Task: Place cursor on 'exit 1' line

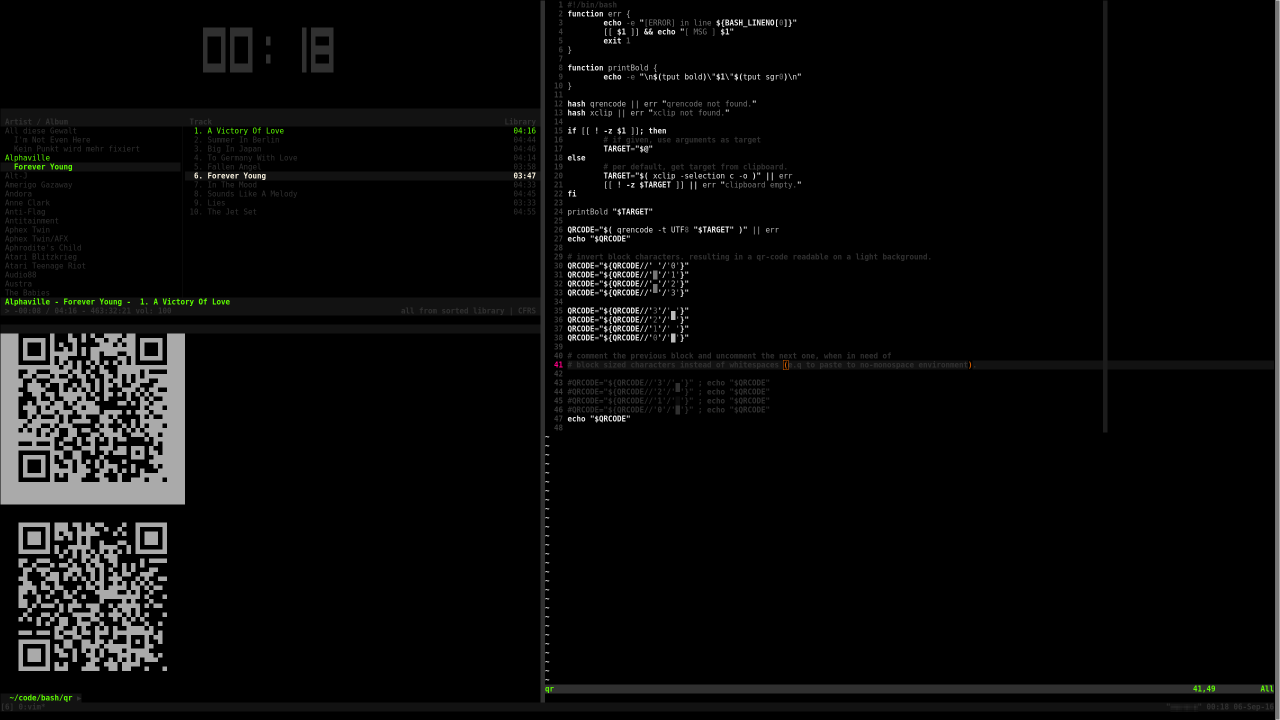Action: [617, 41]
